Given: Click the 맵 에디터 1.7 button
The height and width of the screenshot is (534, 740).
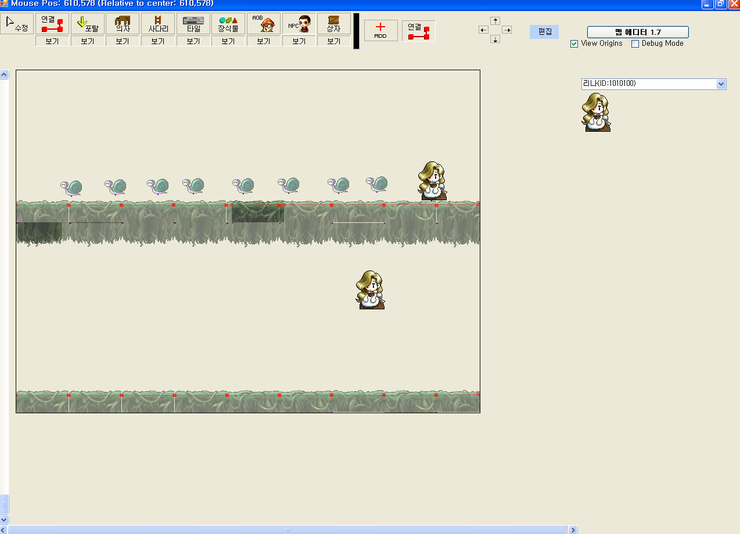Looking at the screenshot, I should [638, 32].
